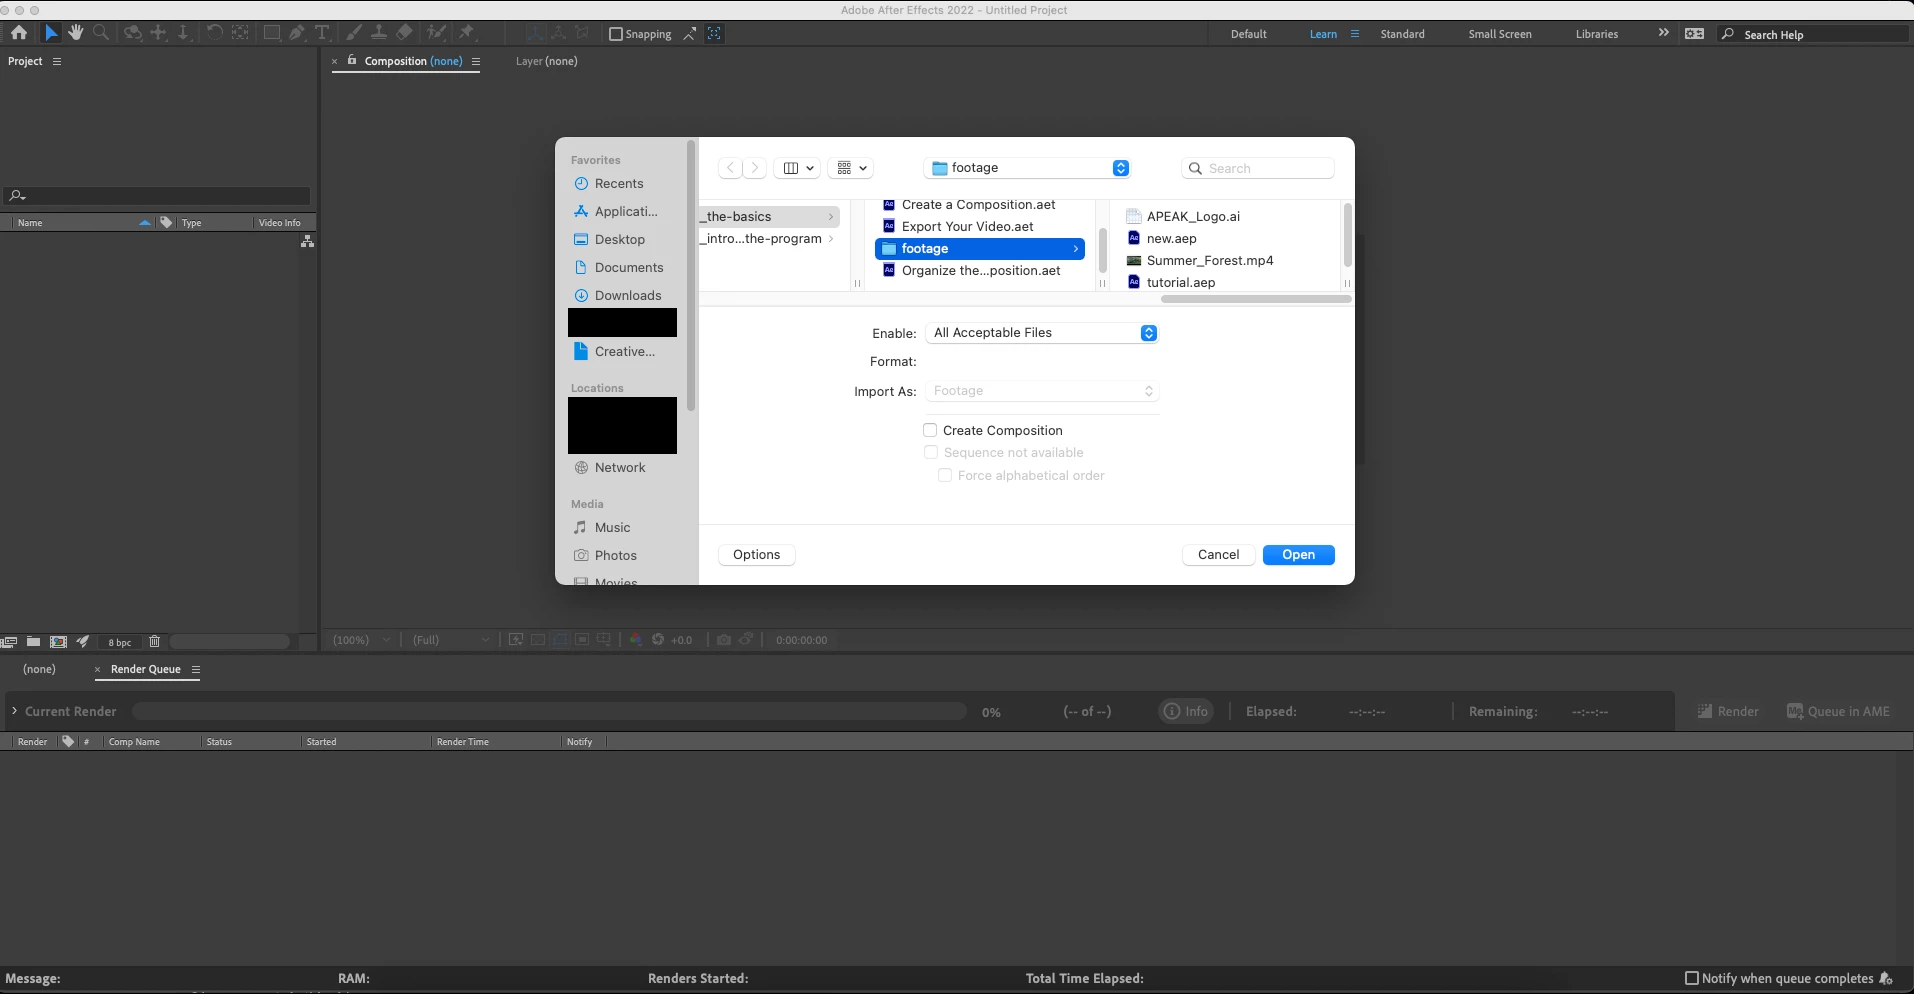Select the Roto Brush tool
Screen dimensions: 1914x994
click(436, 33)
